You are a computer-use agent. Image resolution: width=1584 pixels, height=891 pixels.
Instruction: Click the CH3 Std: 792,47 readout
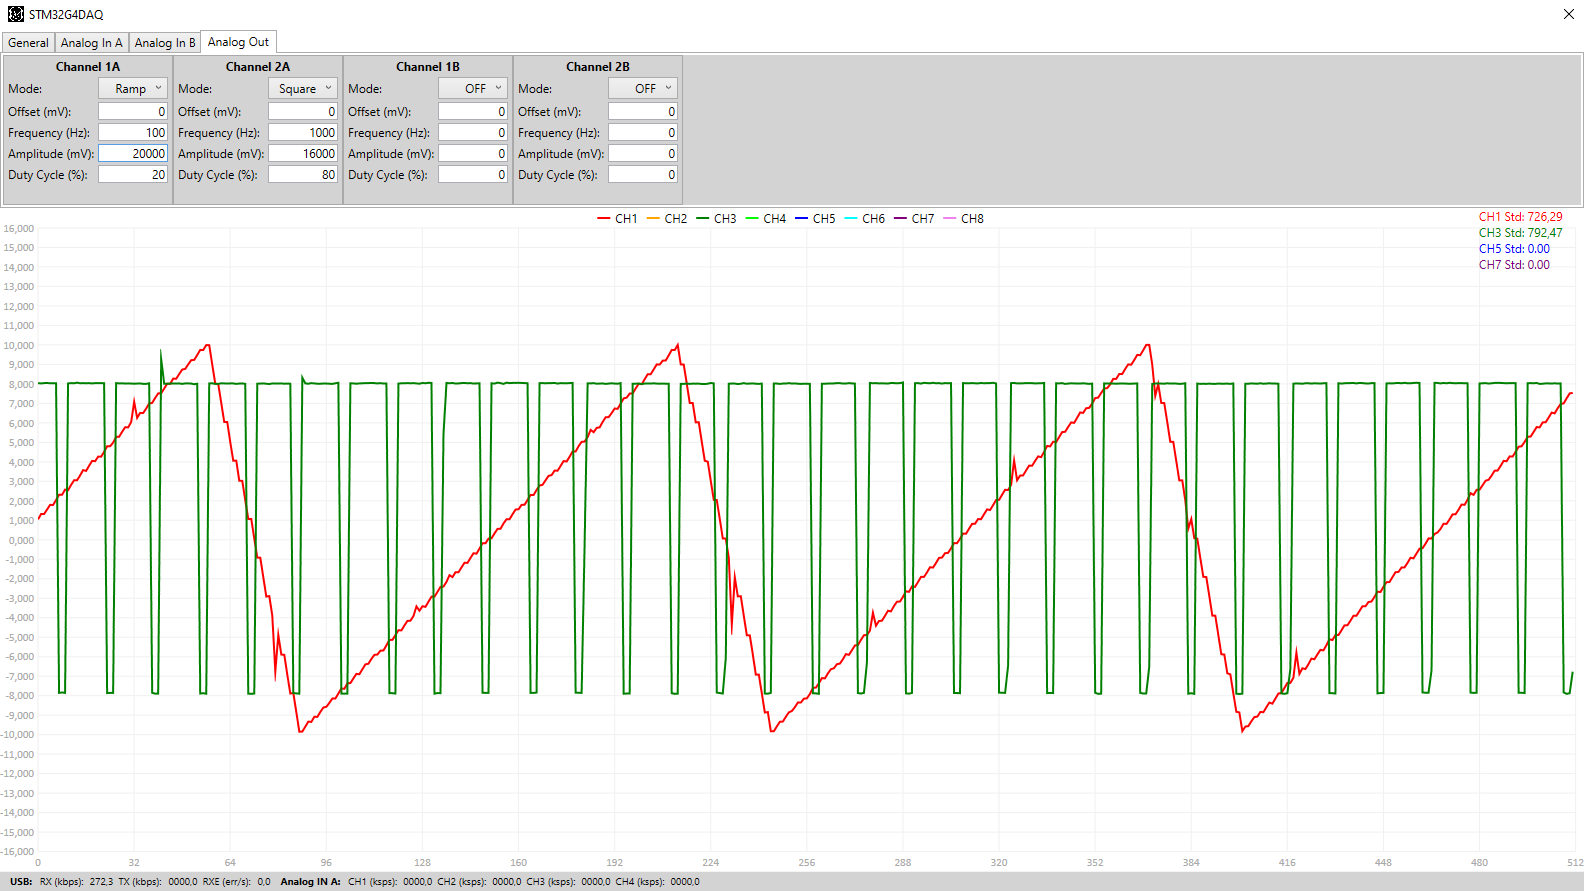[1520, 232]
